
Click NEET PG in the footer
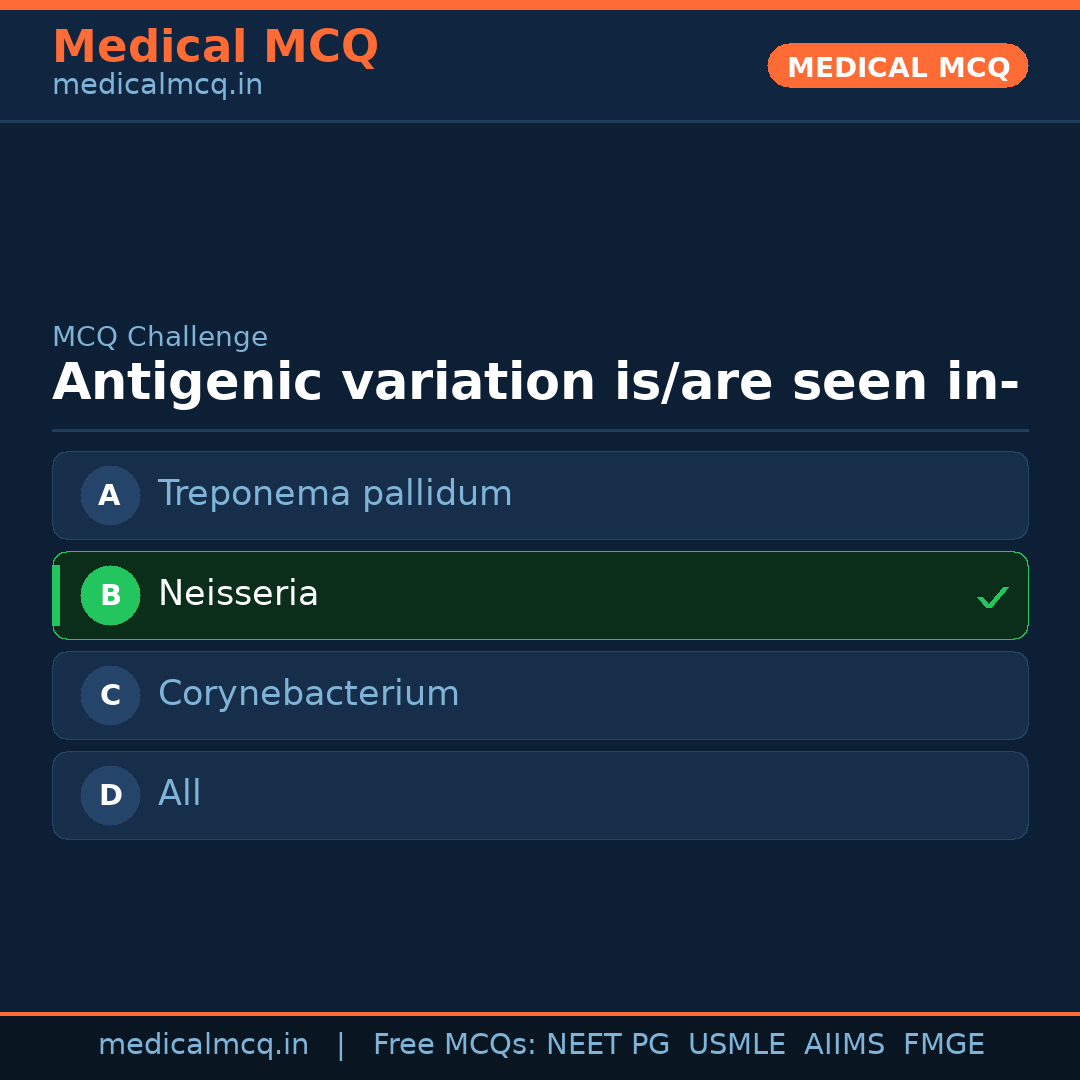tap(608, 1045)
